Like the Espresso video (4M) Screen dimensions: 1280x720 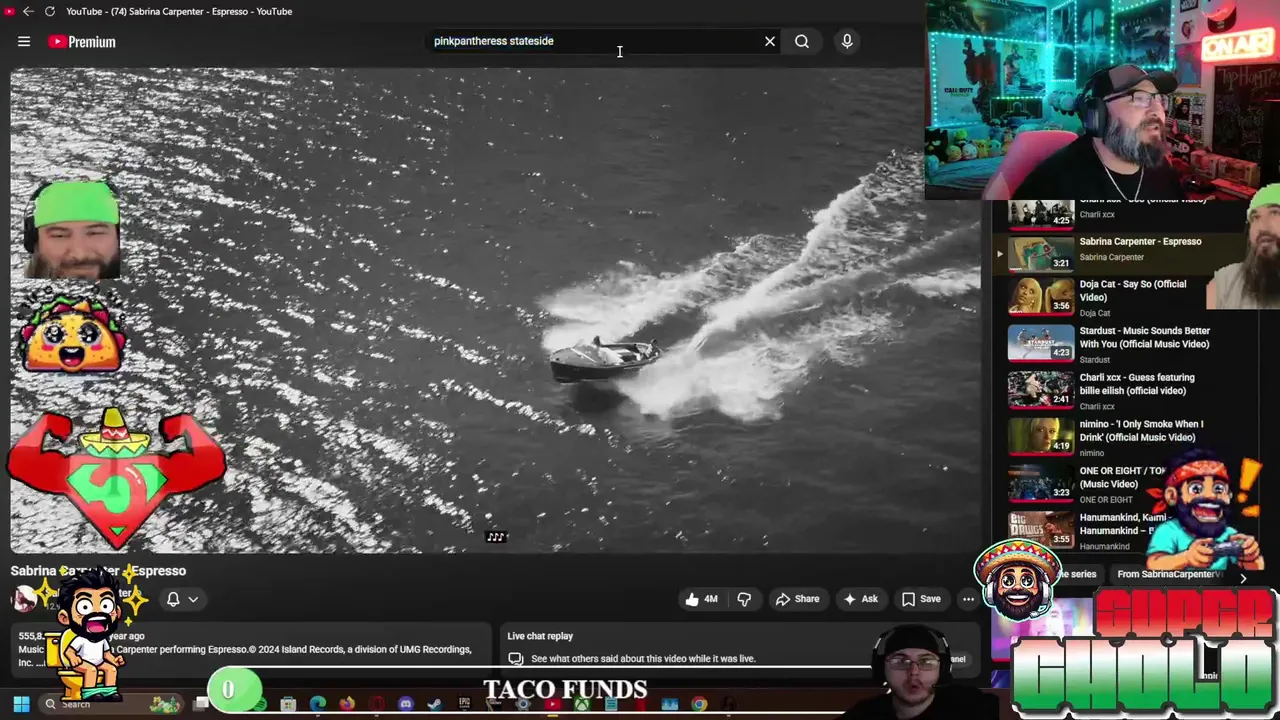coord(702,599)
